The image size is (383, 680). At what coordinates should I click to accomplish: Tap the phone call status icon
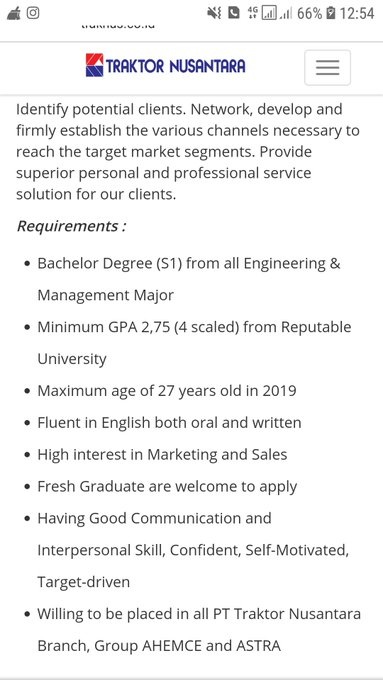[234, 13]
